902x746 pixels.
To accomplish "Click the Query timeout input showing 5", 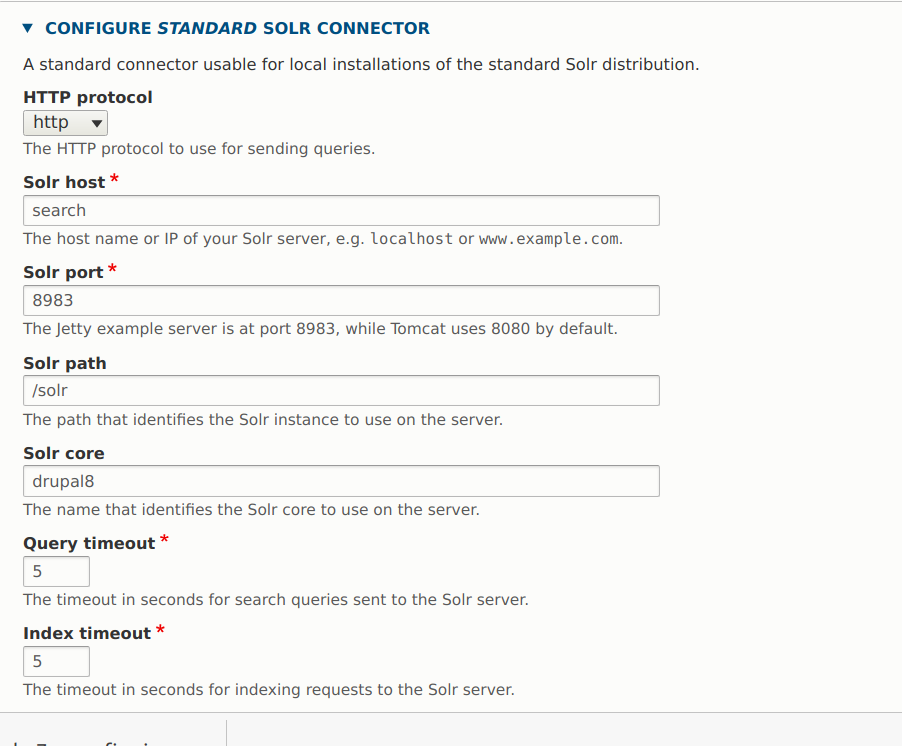I will pos(55,571).
